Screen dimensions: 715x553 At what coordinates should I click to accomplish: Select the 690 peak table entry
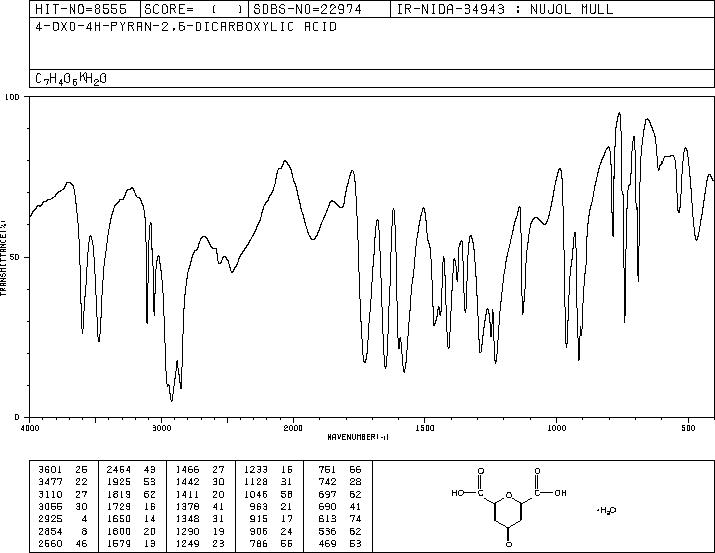pyautogui.click(x=340, y=506)
